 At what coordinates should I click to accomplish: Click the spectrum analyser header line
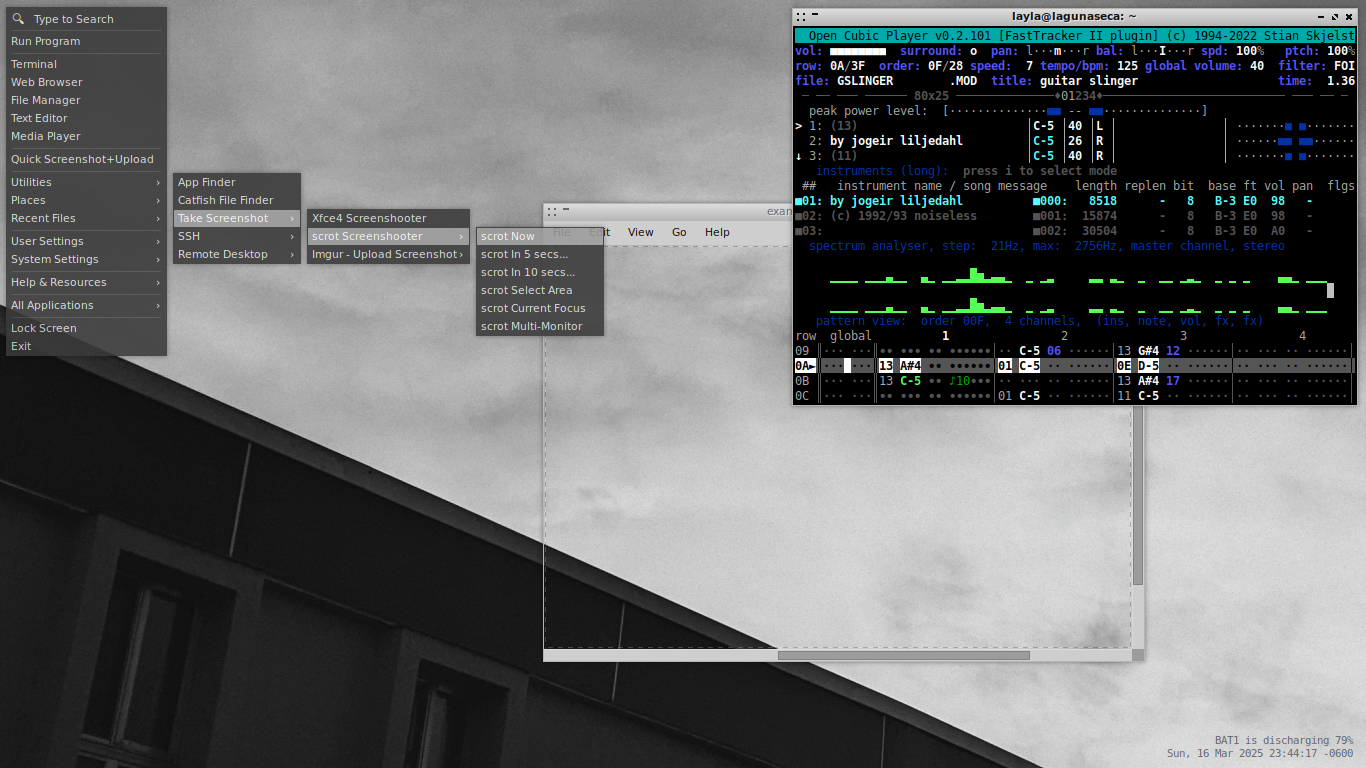click(1047, 246)
